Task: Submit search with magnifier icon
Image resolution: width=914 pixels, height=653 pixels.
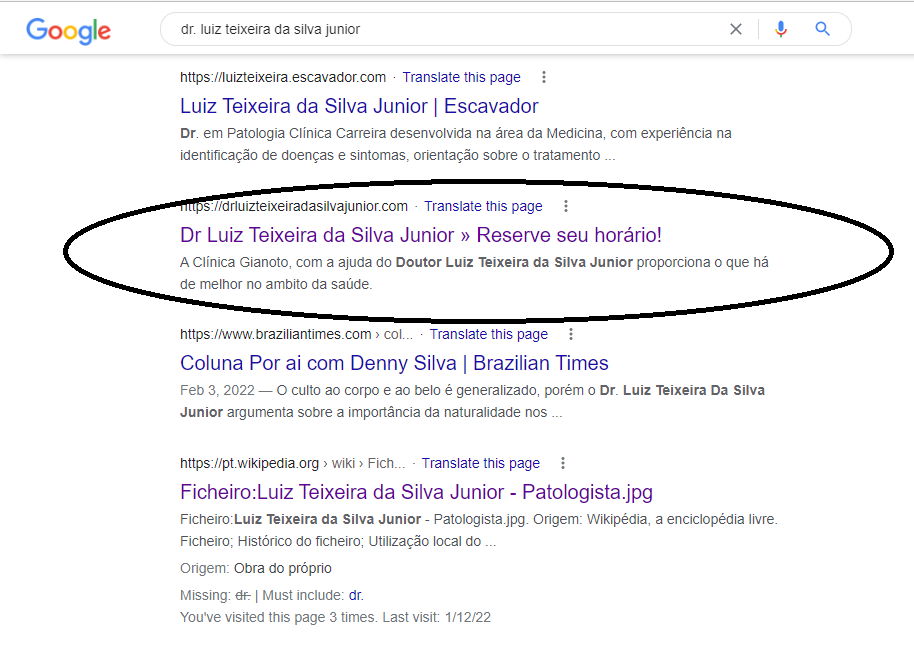Action: (822, 29)
